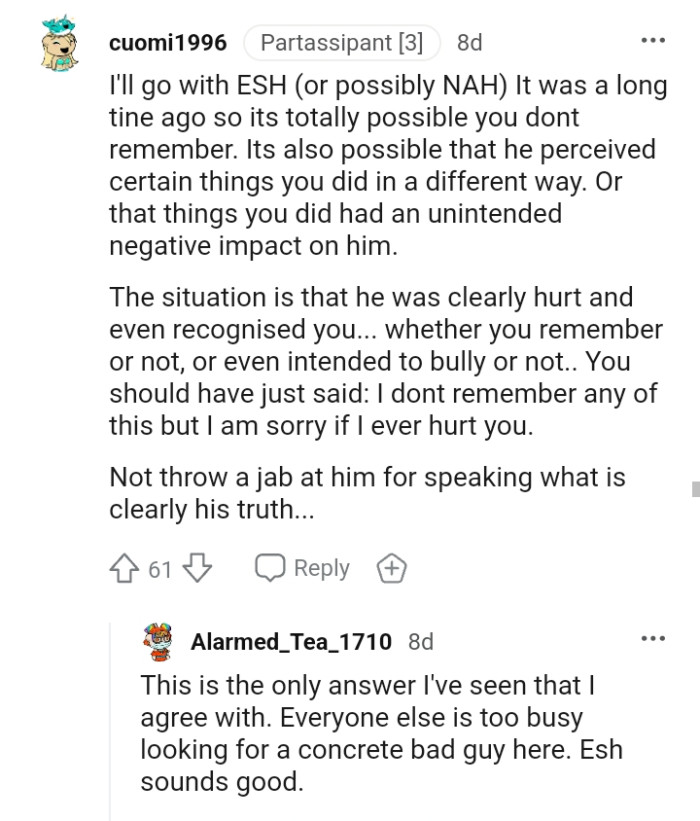This screenshot has width=700, height=821.
Task: Click Alarmed_Tea_1710's avatar
Action: click(158, 641)
